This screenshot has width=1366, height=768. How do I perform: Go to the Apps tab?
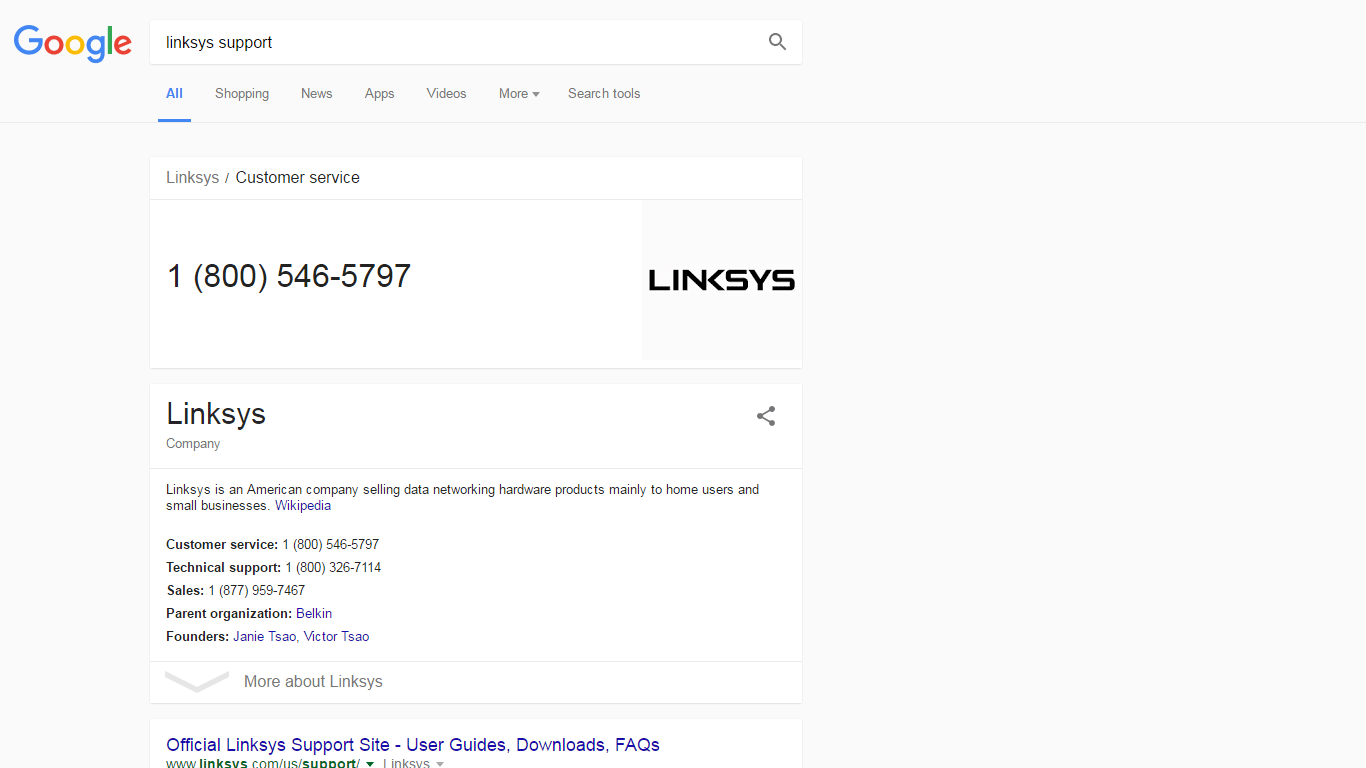point(379,94)
